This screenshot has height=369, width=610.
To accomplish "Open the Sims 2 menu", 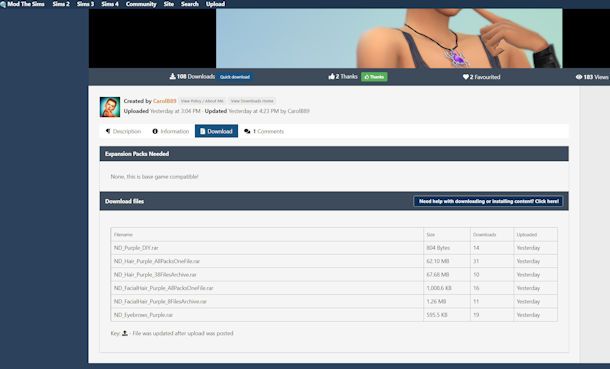I will pos(61,4).
